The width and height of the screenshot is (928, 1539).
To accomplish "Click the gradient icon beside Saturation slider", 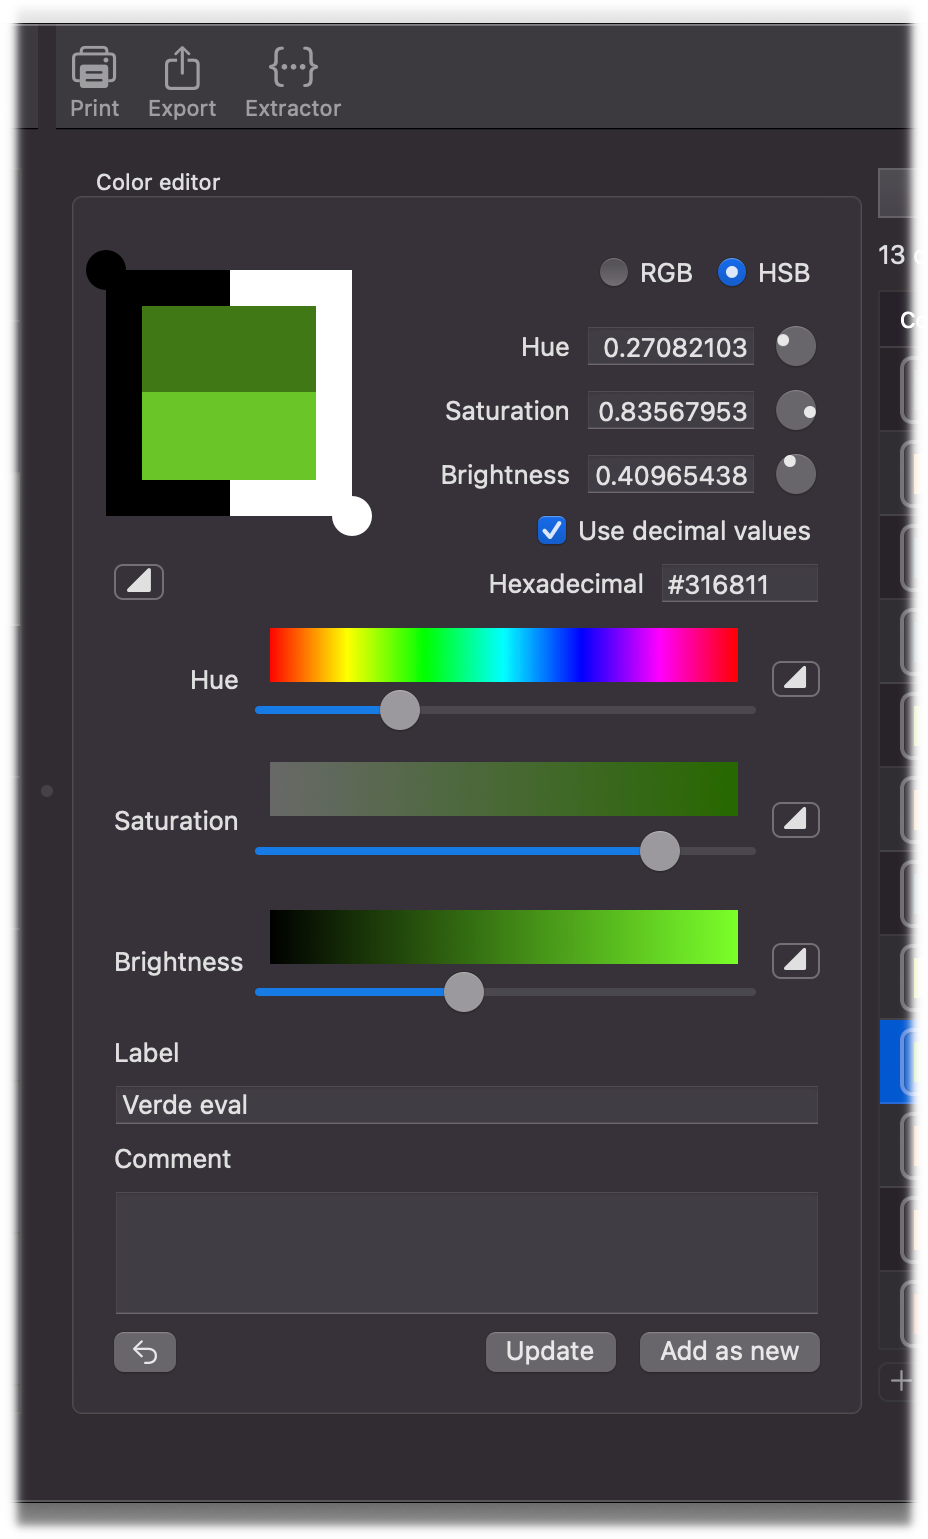I will (795, 820).
